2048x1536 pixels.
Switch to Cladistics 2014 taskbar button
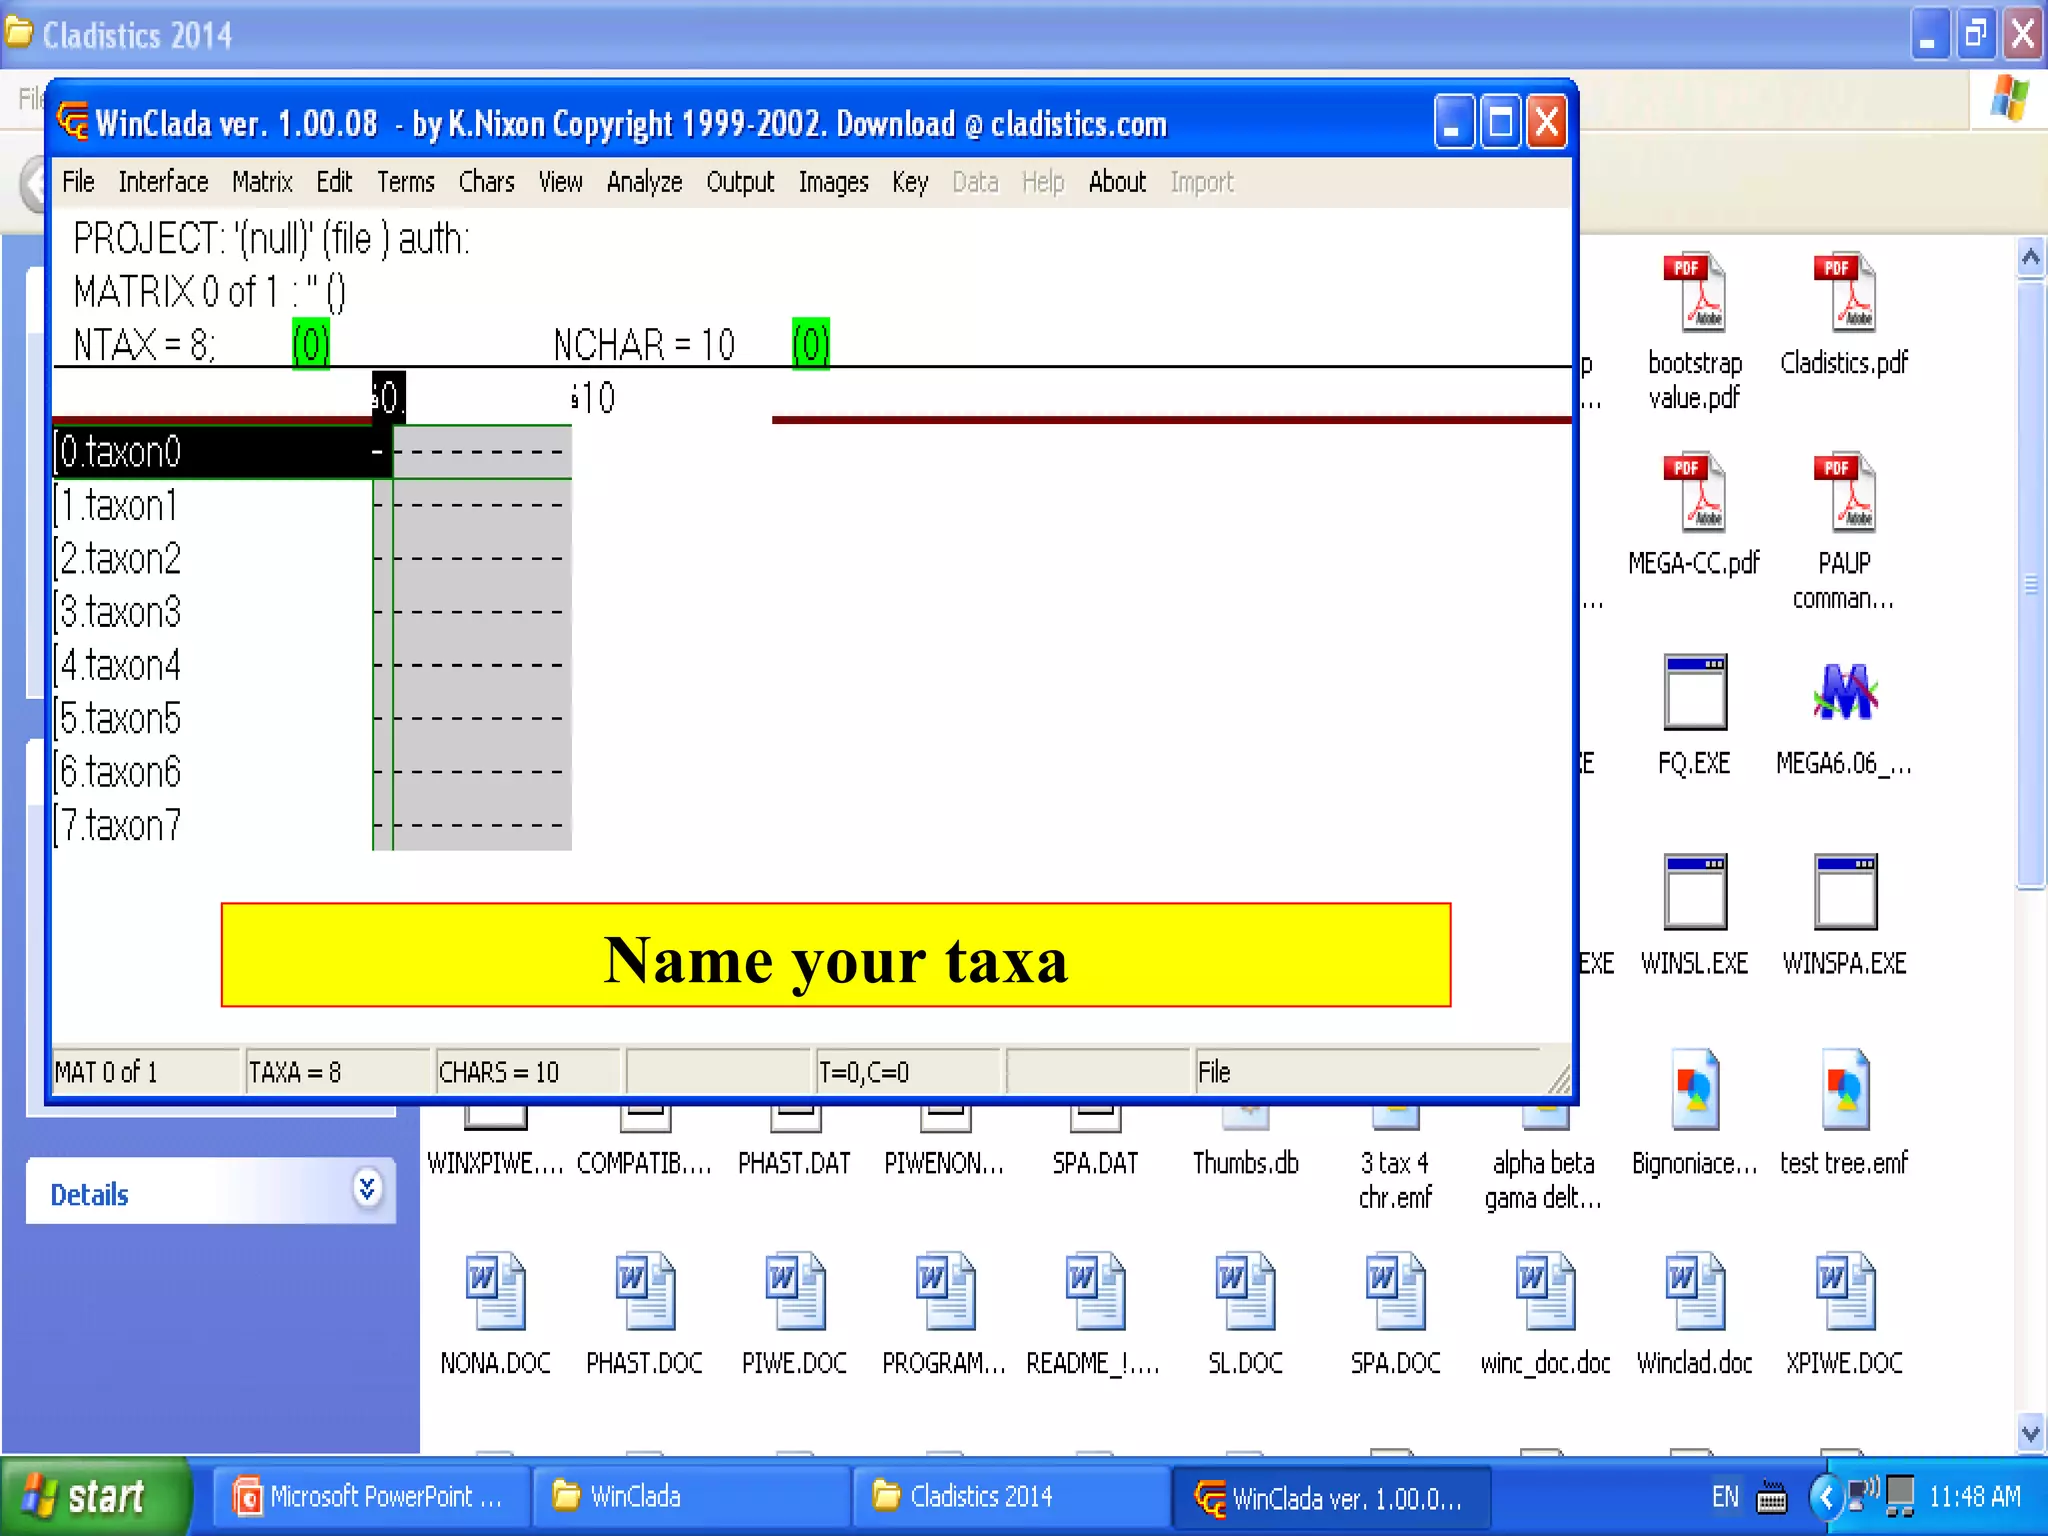click(x=1011, y=1497)
